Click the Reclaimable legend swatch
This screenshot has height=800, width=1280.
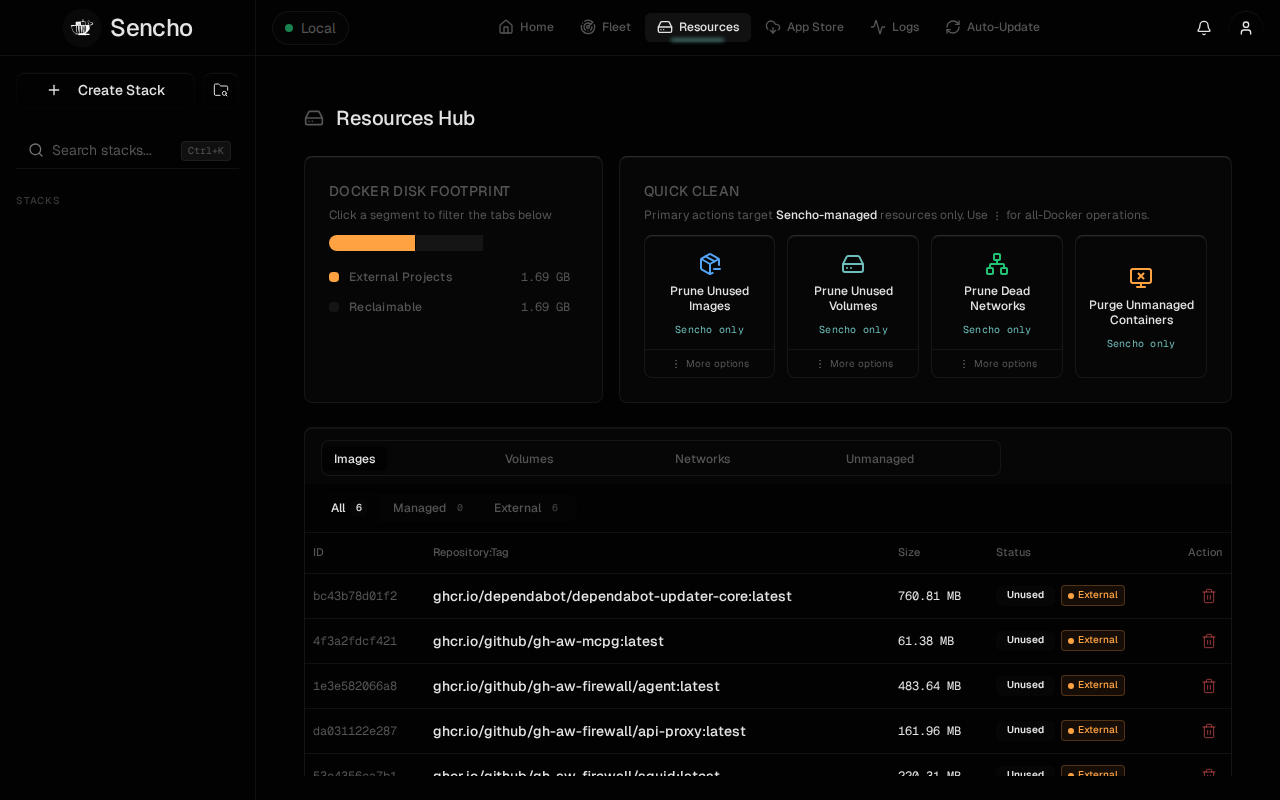tap(334, 307)
